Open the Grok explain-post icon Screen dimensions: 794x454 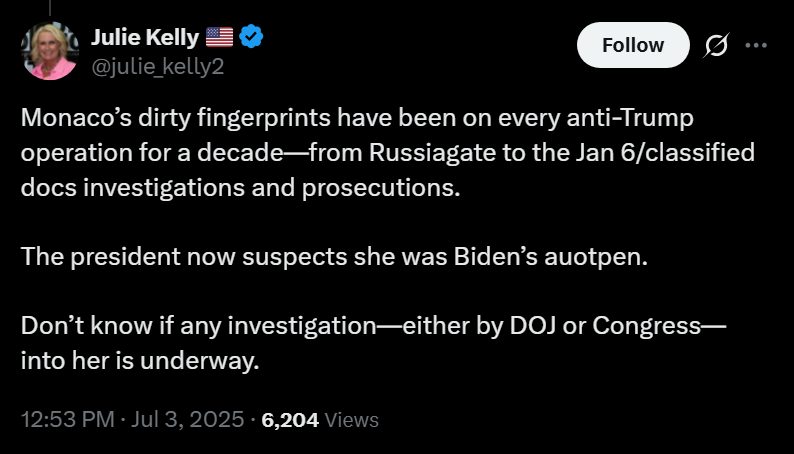[716, 45]
